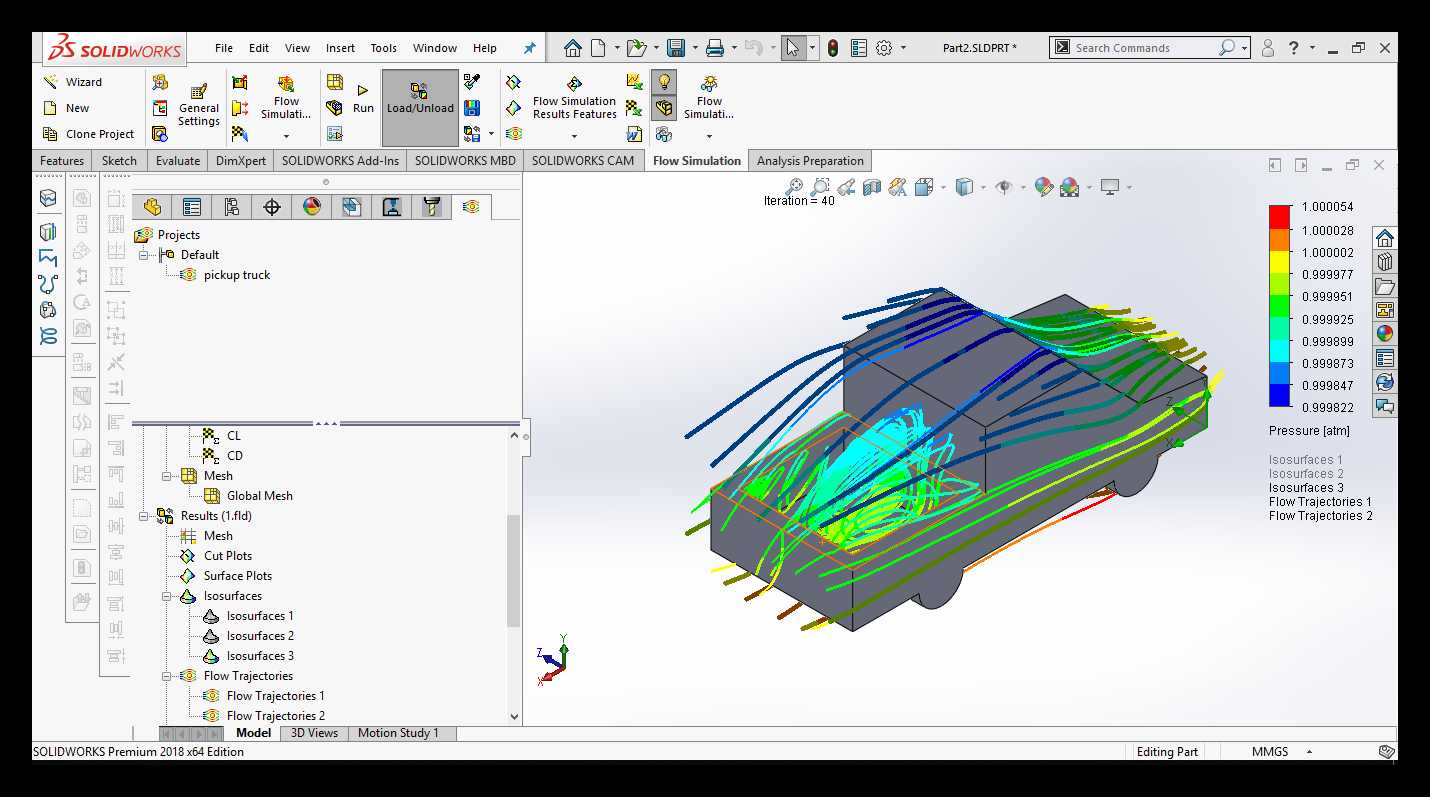Screen dimensions: 1430x797
Task: Toggle display lighting bulb icon
Action: 664,82
